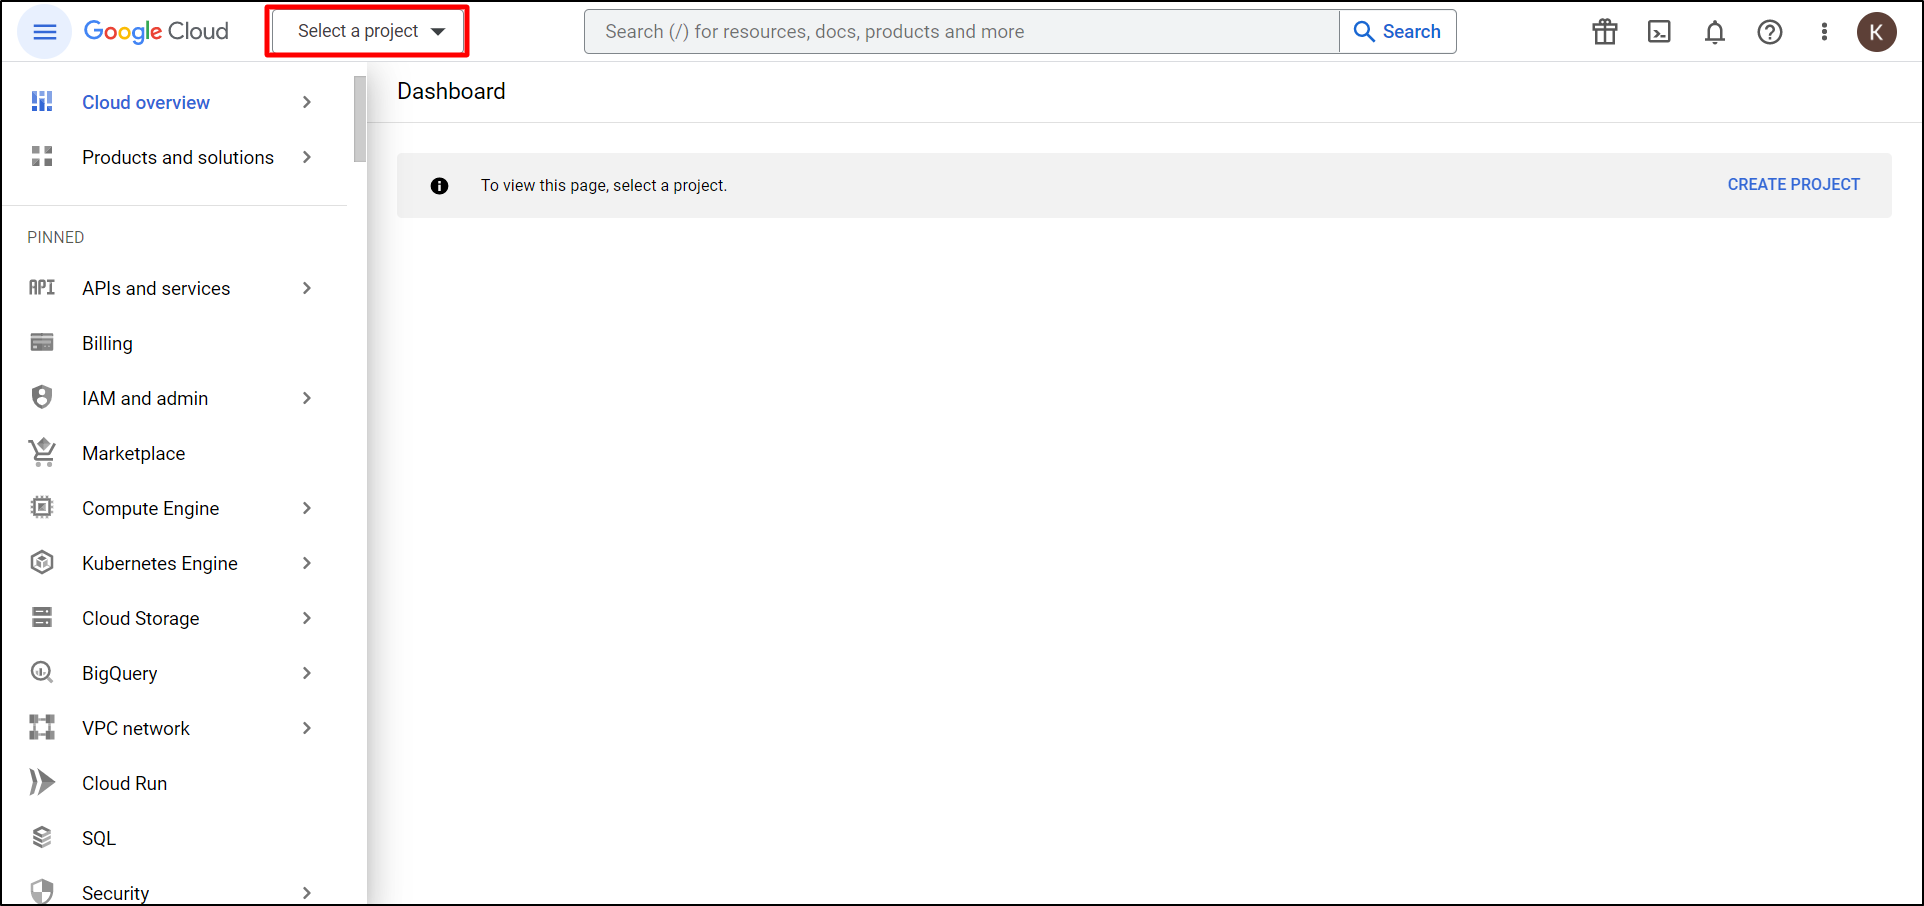
Task: Click the Compute Engine sidebar icon
Action: click(x=41, y=507)
